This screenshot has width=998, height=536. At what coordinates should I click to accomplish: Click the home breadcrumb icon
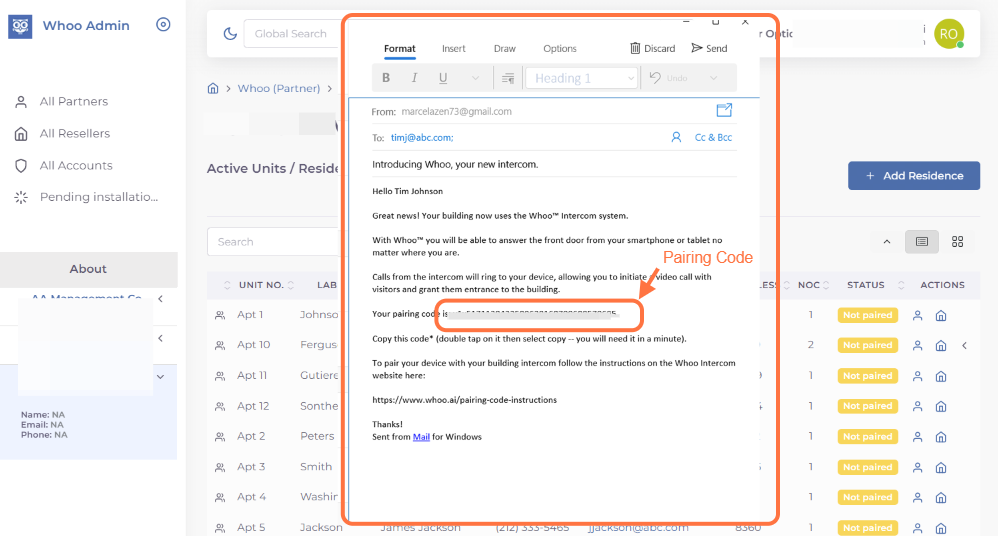click(x=213, y=88)
